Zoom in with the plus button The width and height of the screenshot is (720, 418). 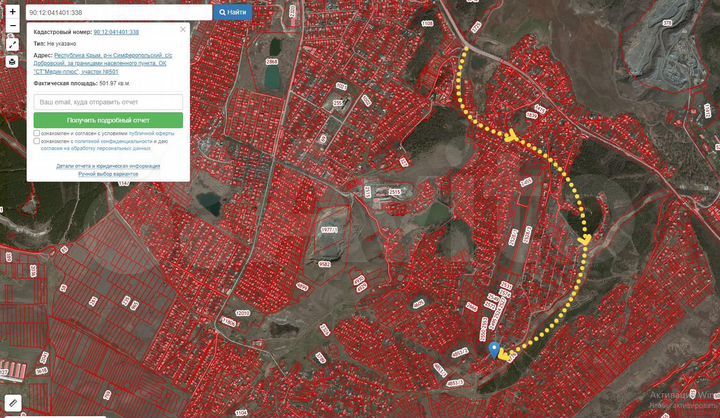click(x=12, y=11)
